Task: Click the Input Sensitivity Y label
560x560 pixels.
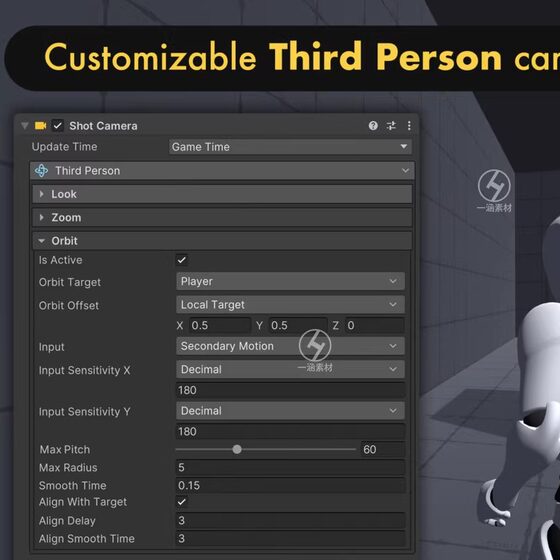Action: click(x=84, y=412)
